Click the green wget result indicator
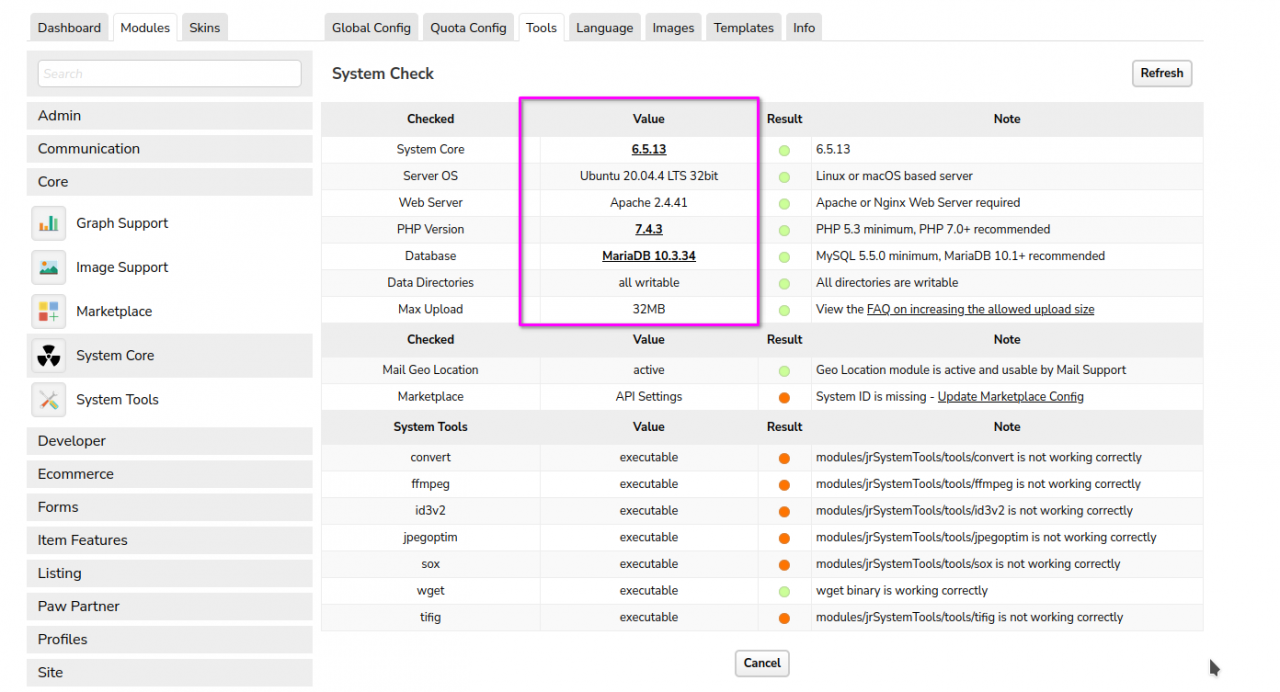This screenshot has width=1280, height=692. coord(784,591)
